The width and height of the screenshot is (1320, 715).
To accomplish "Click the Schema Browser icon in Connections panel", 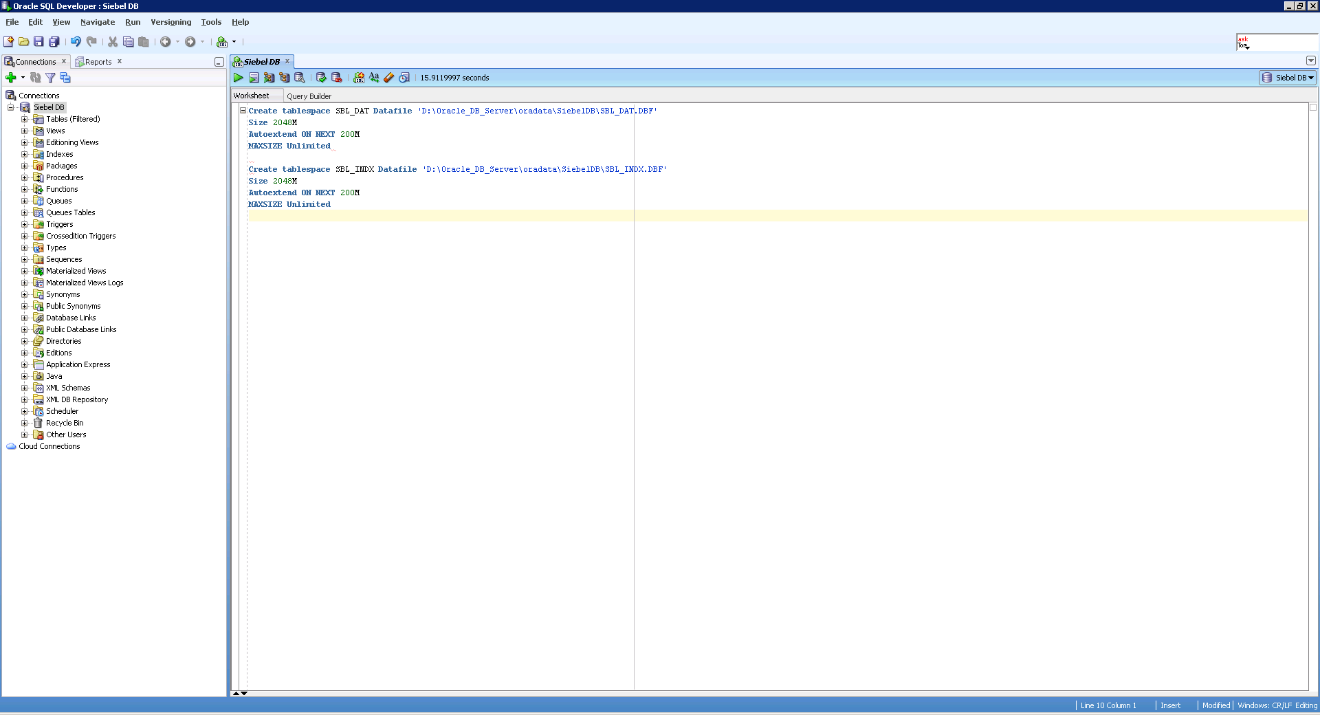I will 65,78.
